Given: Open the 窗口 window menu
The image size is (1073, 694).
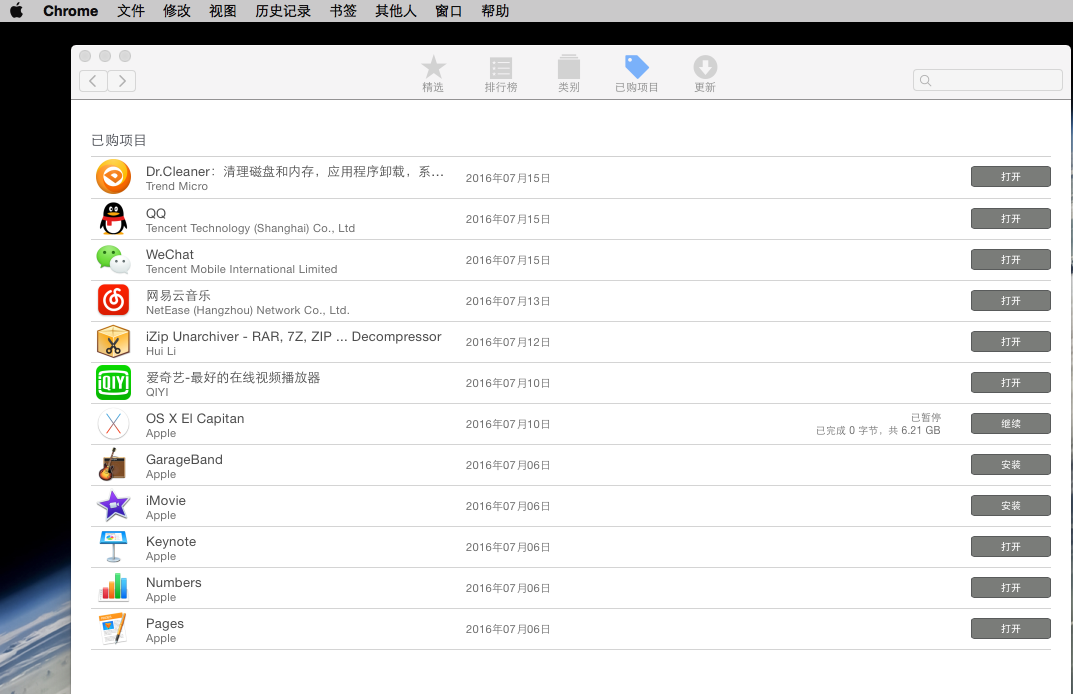Looking at the screenshot, I should coord(448,11).
